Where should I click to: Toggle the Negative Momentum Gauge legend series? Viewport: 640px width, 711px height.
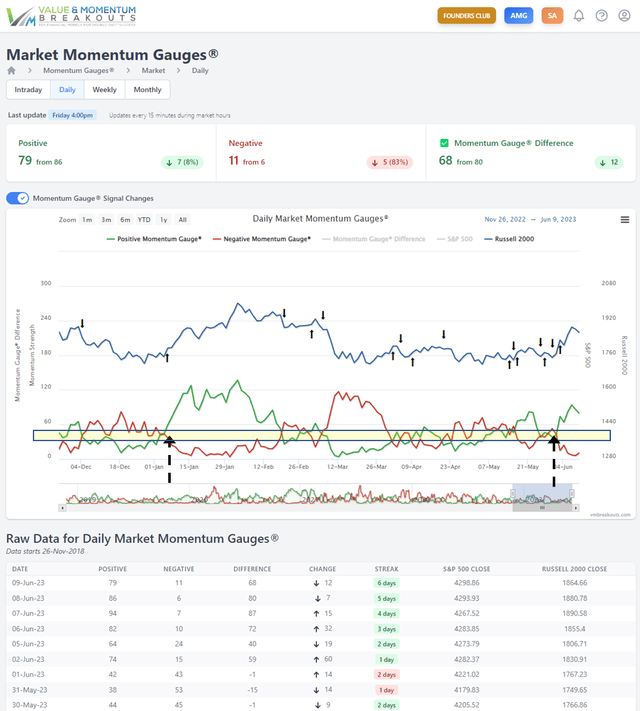pyautogui.click(x=262, y=239)
